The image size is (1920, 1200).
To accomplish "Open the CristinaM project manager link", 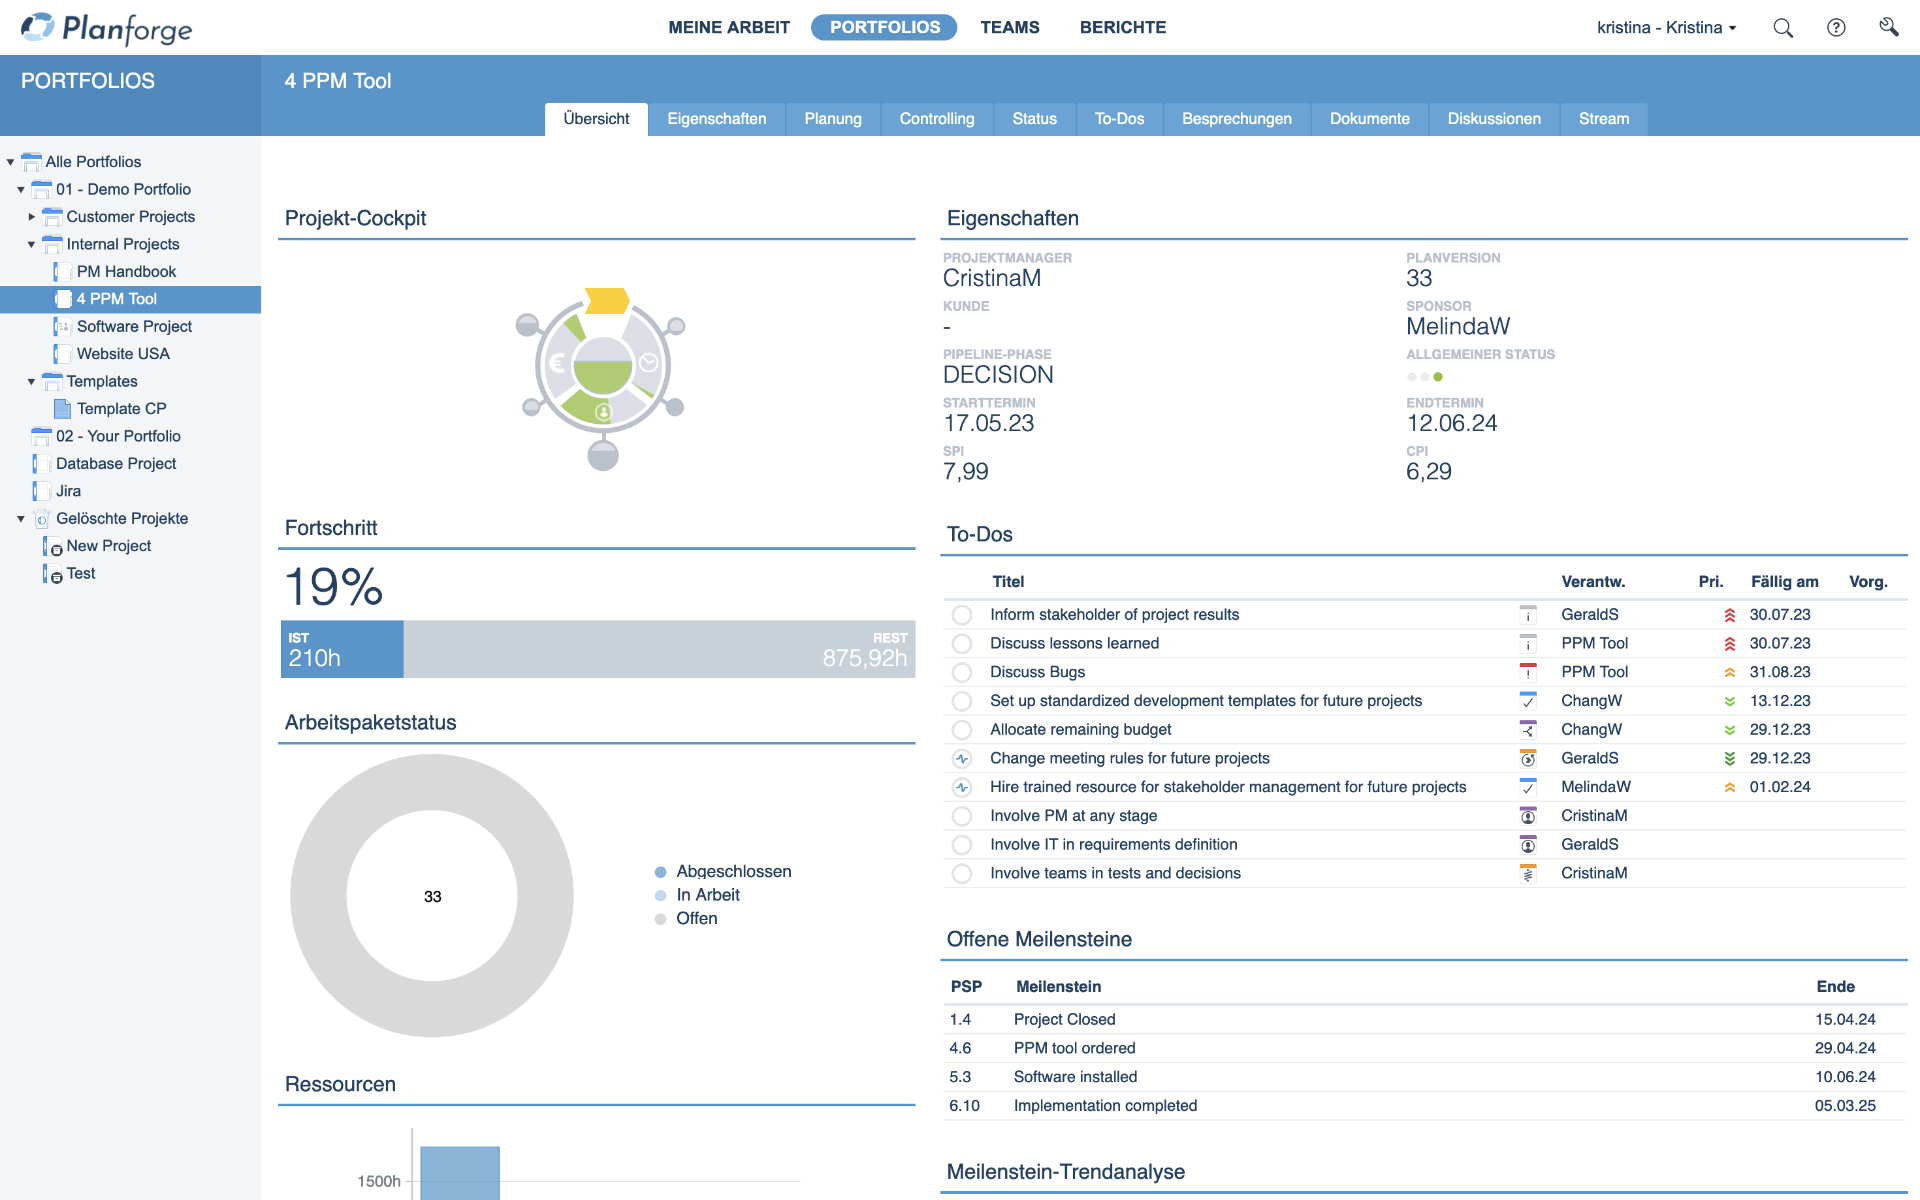I will [x=993, y=278].
